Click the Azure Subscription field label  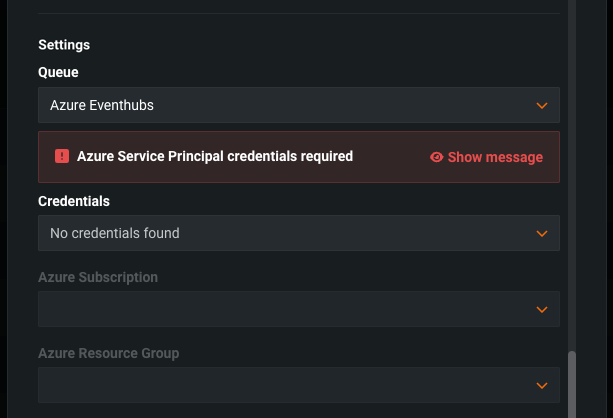click(x=98, y=277)
